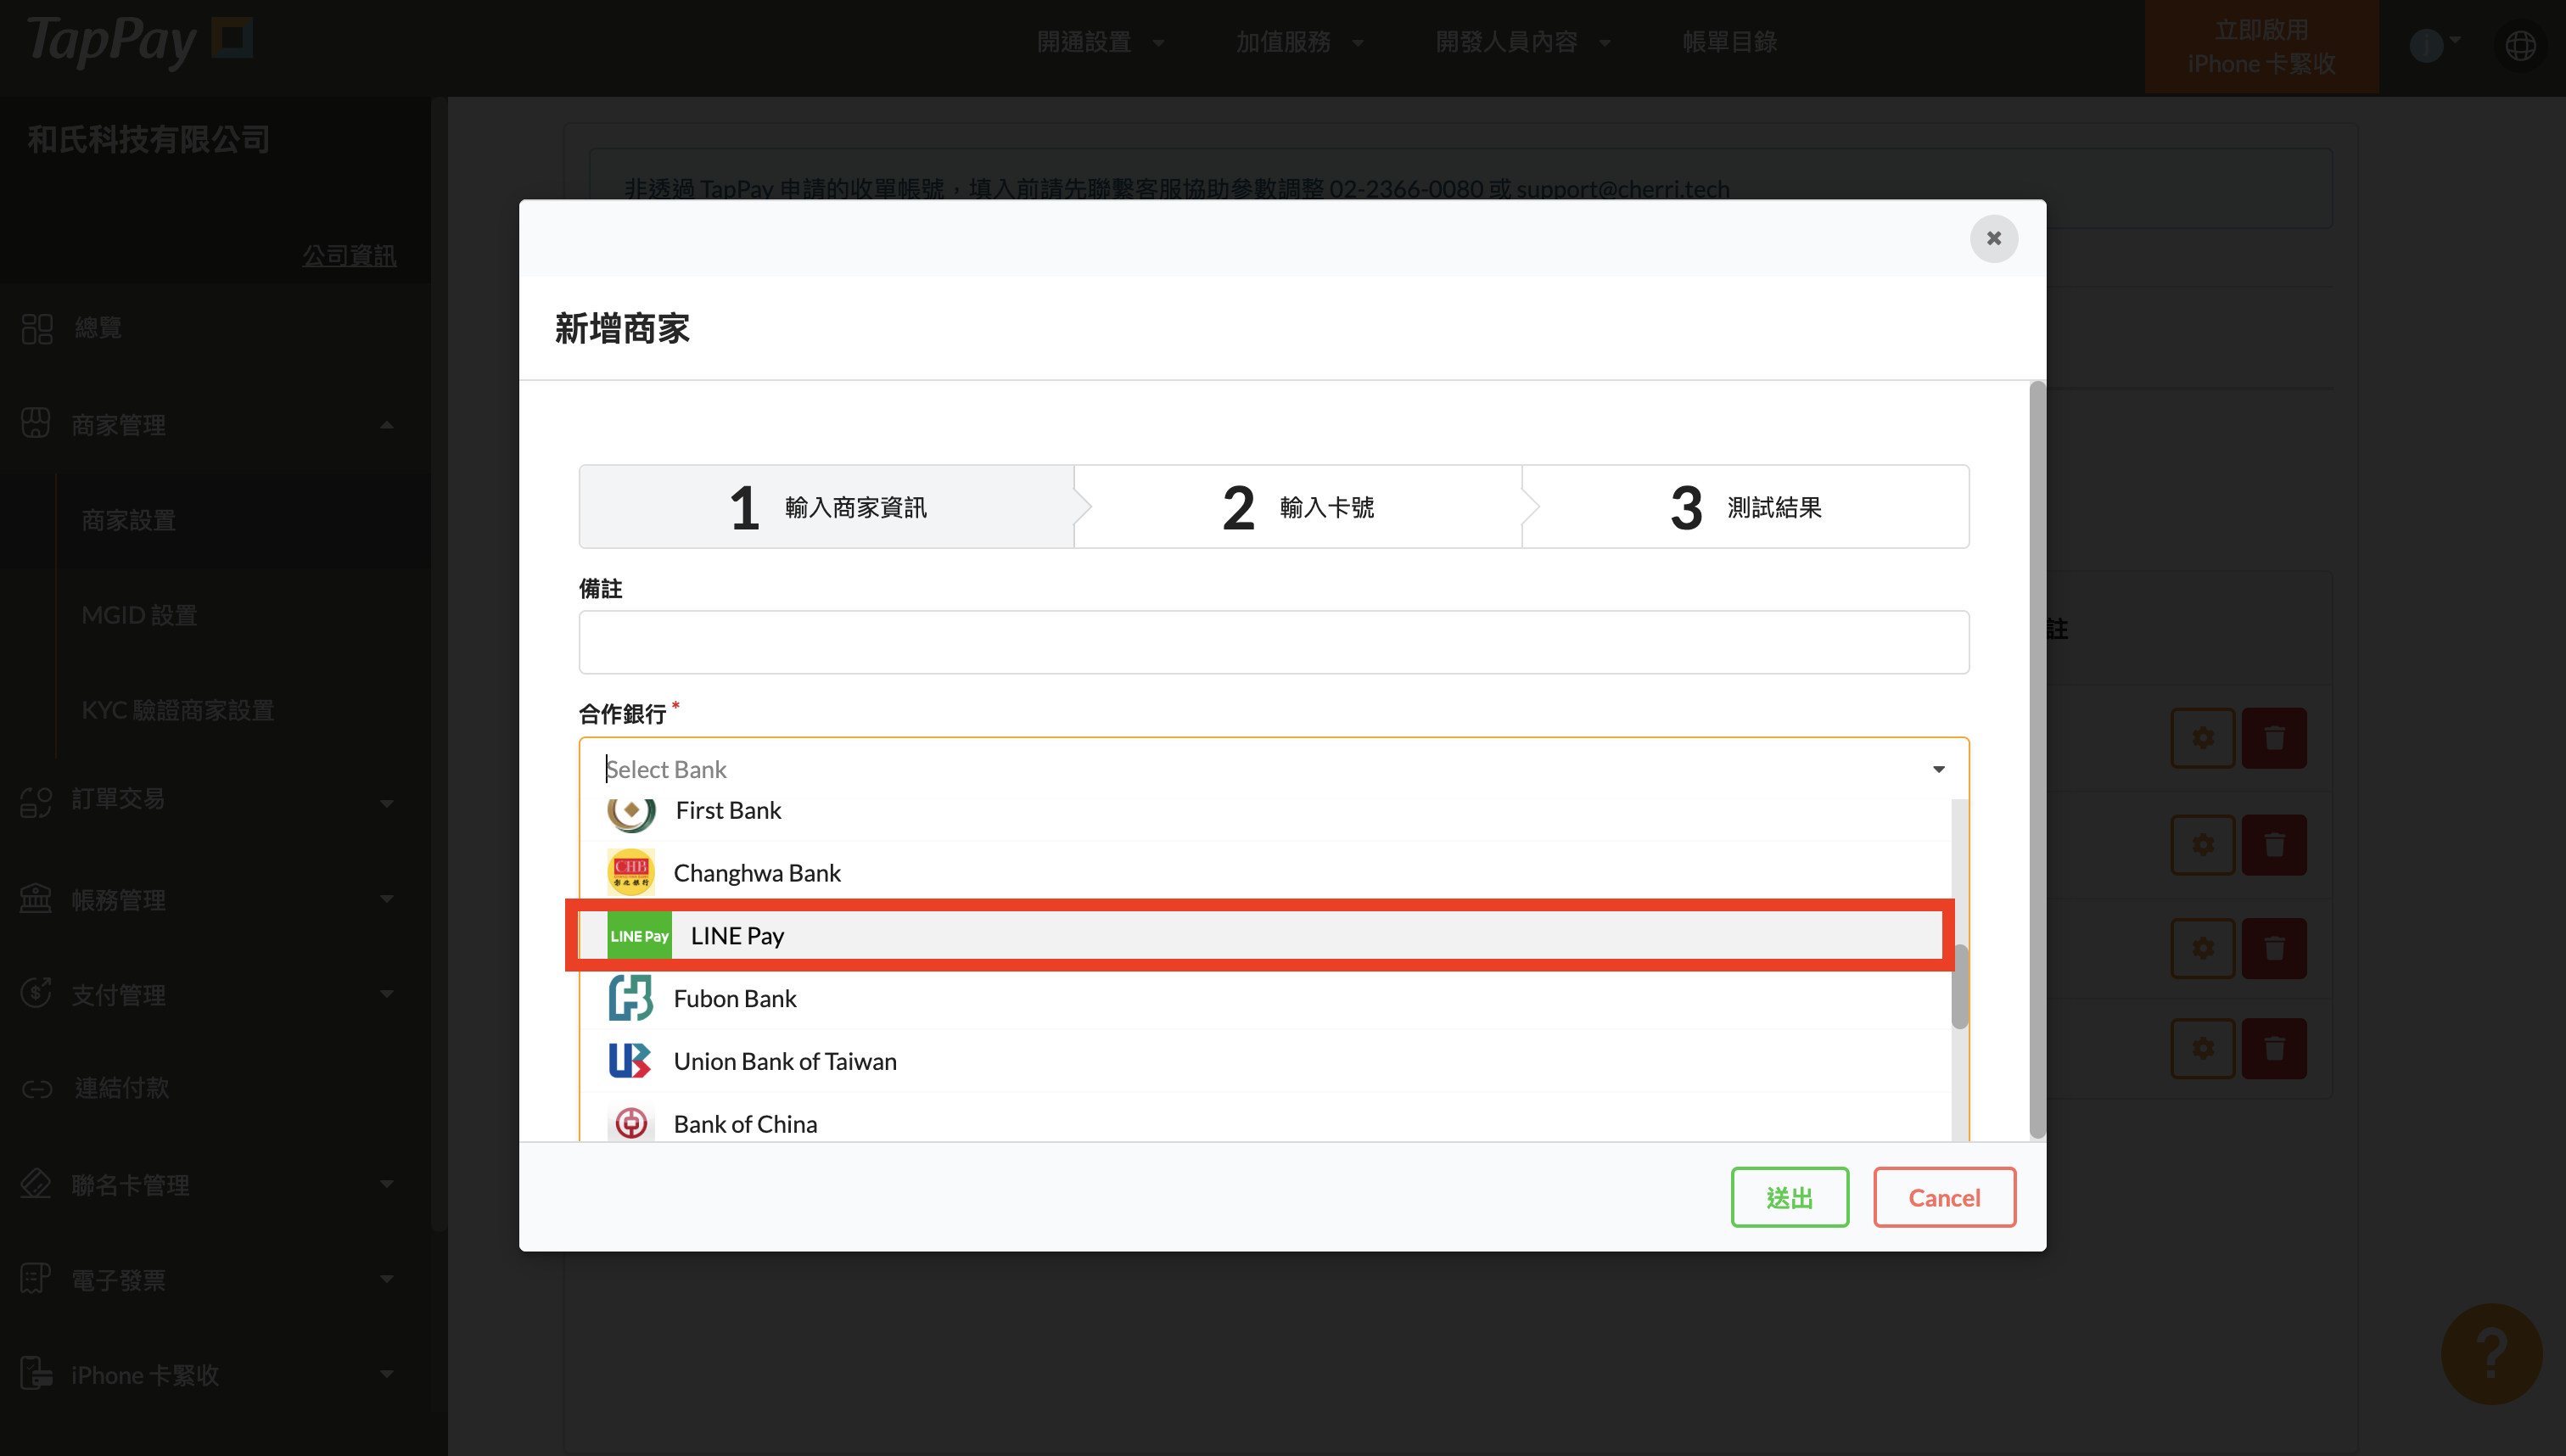
Task: Click the first row gear settings icon
Action: coord(2202,738)
